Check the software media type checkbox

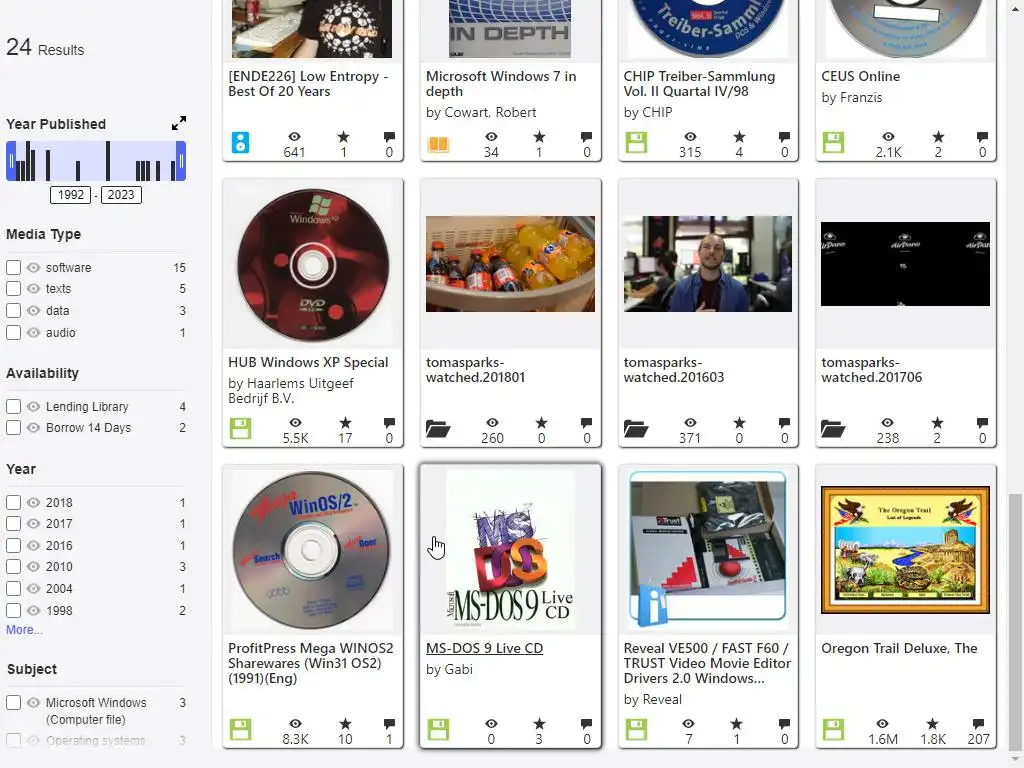[x=13, y=267]
